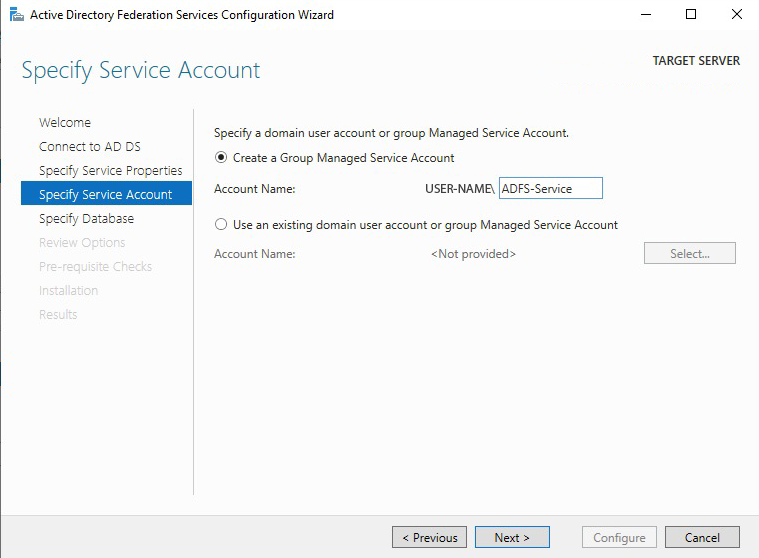Jump to Specify Database step
Image resolution: width=759 pixels, height=558 pixels.
pos(86,219)
